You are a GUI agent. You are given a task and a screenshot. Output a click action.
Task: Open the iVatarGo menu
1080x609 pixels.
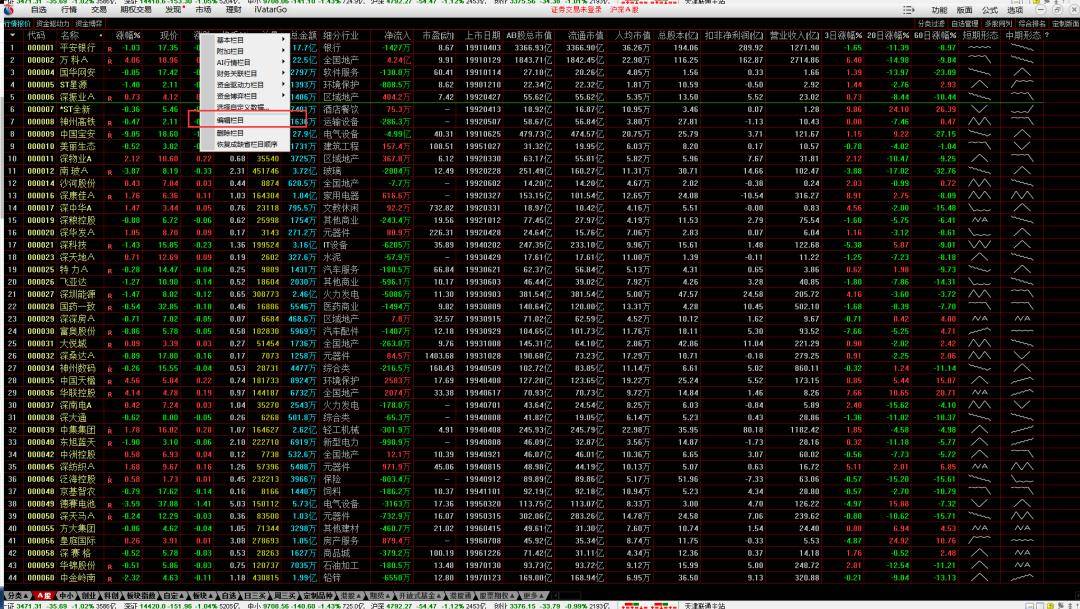pyautogui.click(x=271, y=10)
